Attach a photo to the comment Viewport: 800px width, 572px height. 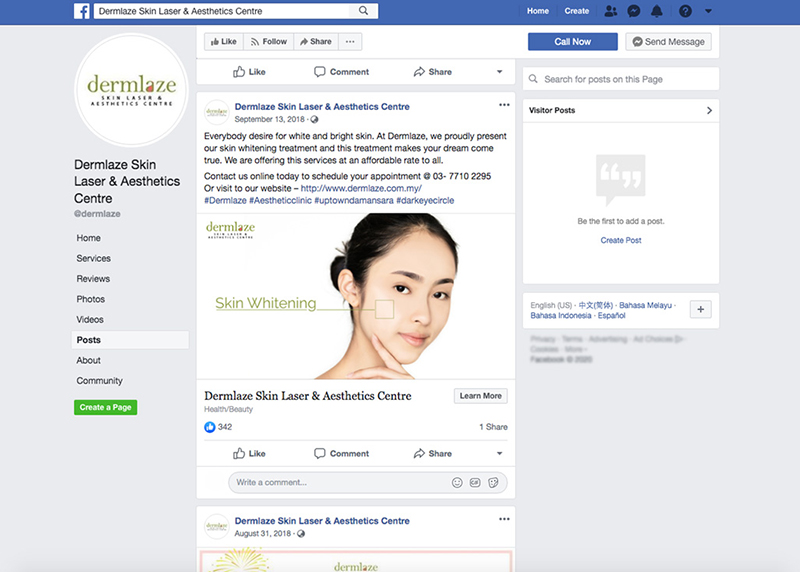475,482
